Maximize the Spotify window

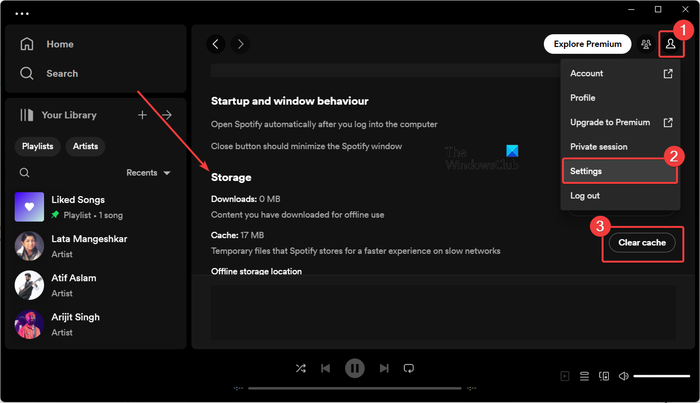(x=658, y=9)
